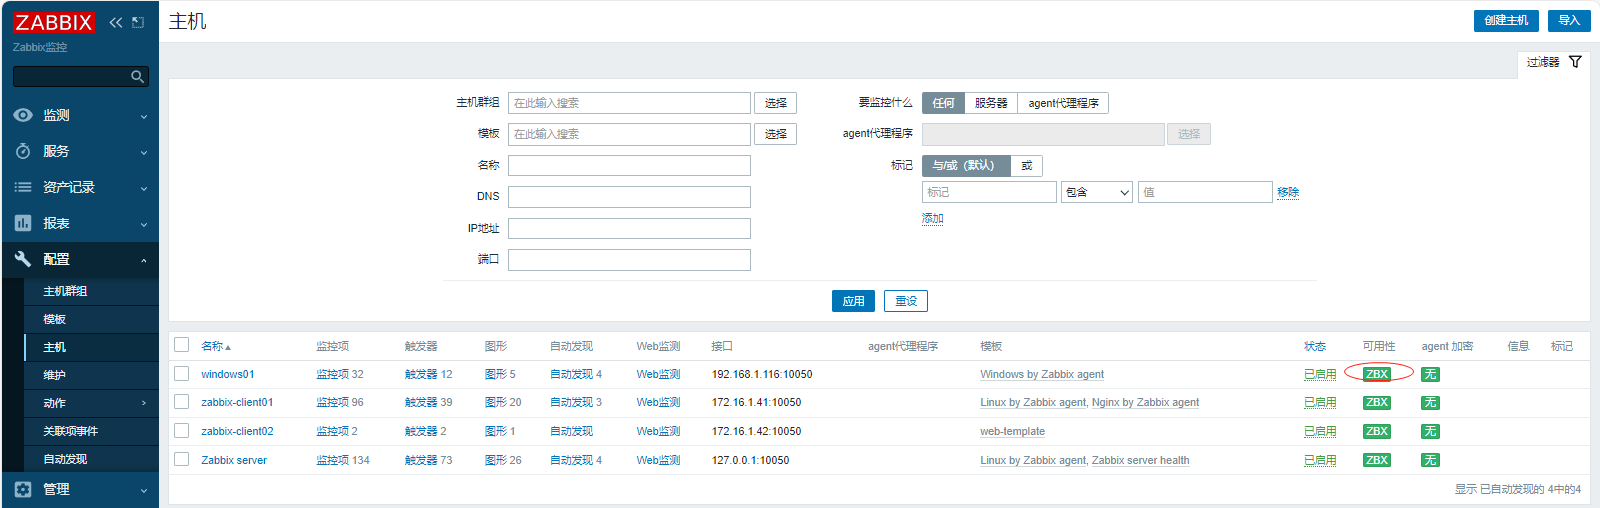Screen dimensions: 1600x508
Task: Click the wrench configuration icon
Action: click(x=23, y=259)
